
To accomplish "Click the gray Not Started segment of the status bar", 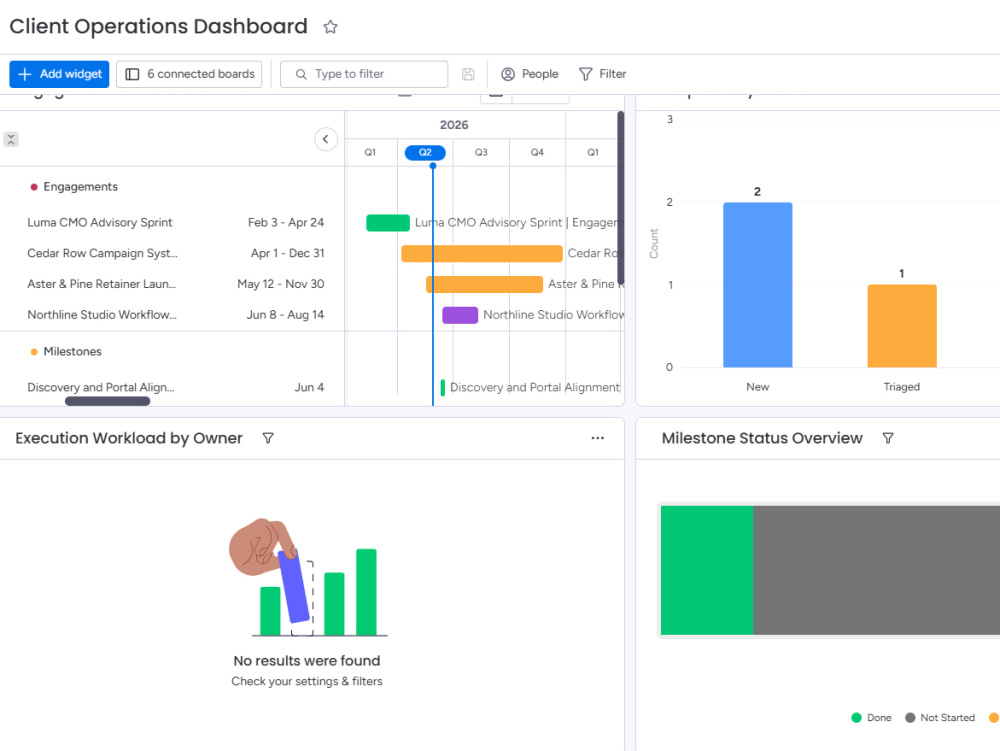I will click(876, 570).
